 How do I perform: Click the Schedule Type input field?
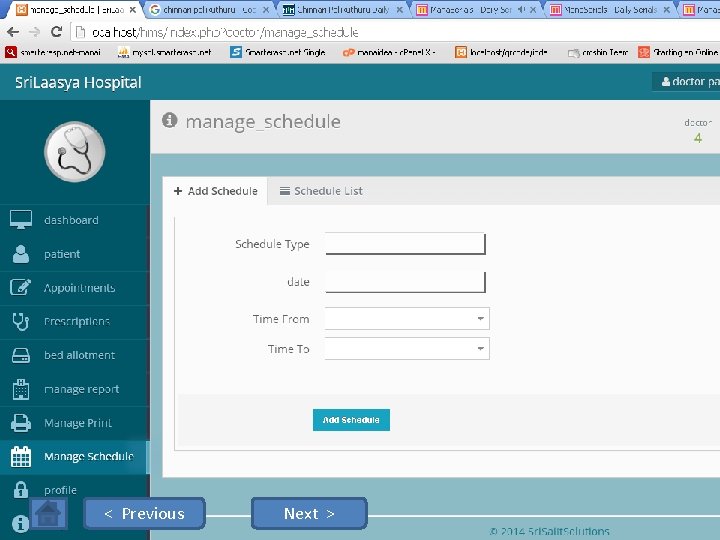click(405, 243)
